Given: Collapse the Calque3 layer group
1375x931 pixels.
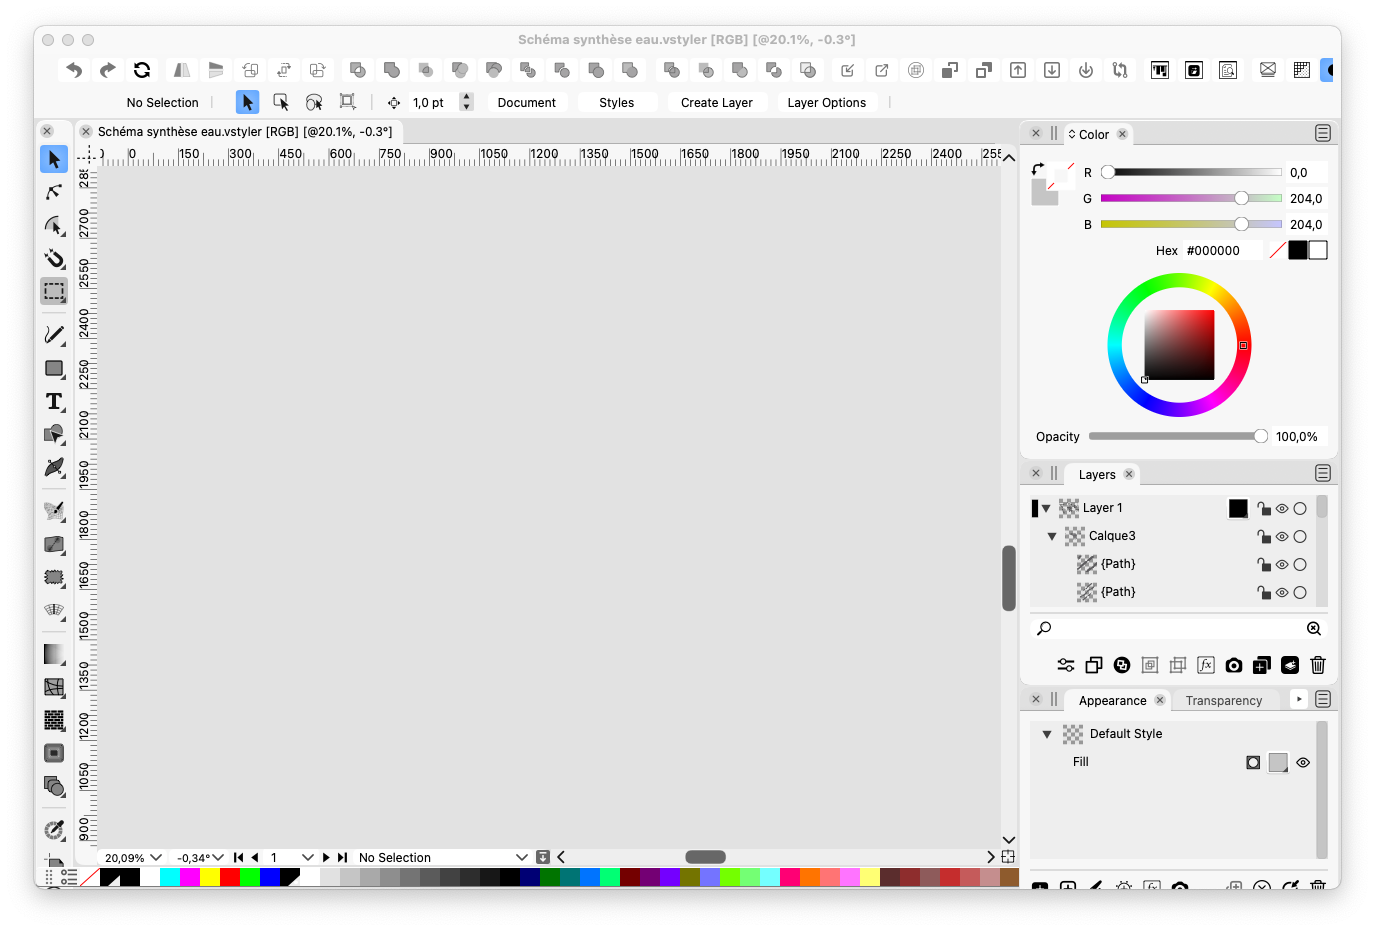Looking at the screenshot, I should (x=1052, y=537).
